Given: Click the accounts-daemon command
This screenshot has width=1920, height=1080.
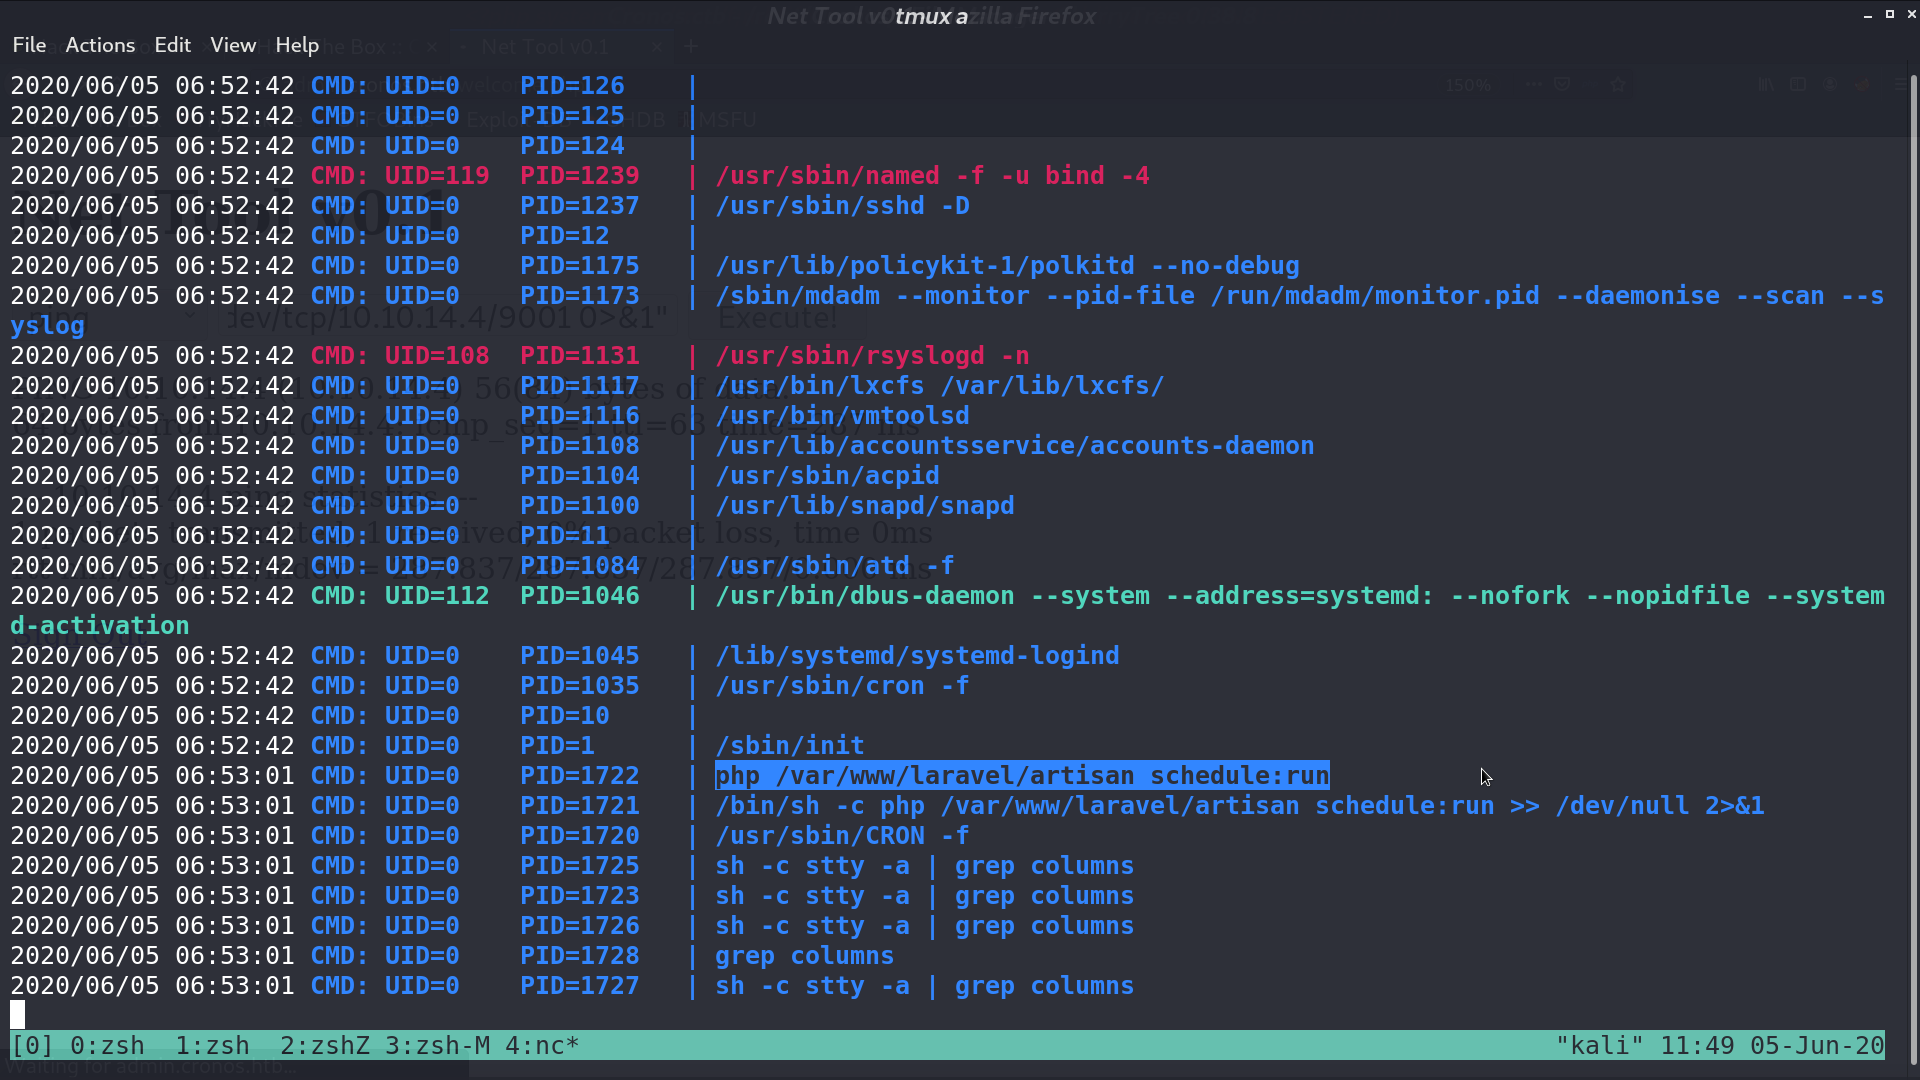Looking at the screenshot, I should coord(1015,446).
